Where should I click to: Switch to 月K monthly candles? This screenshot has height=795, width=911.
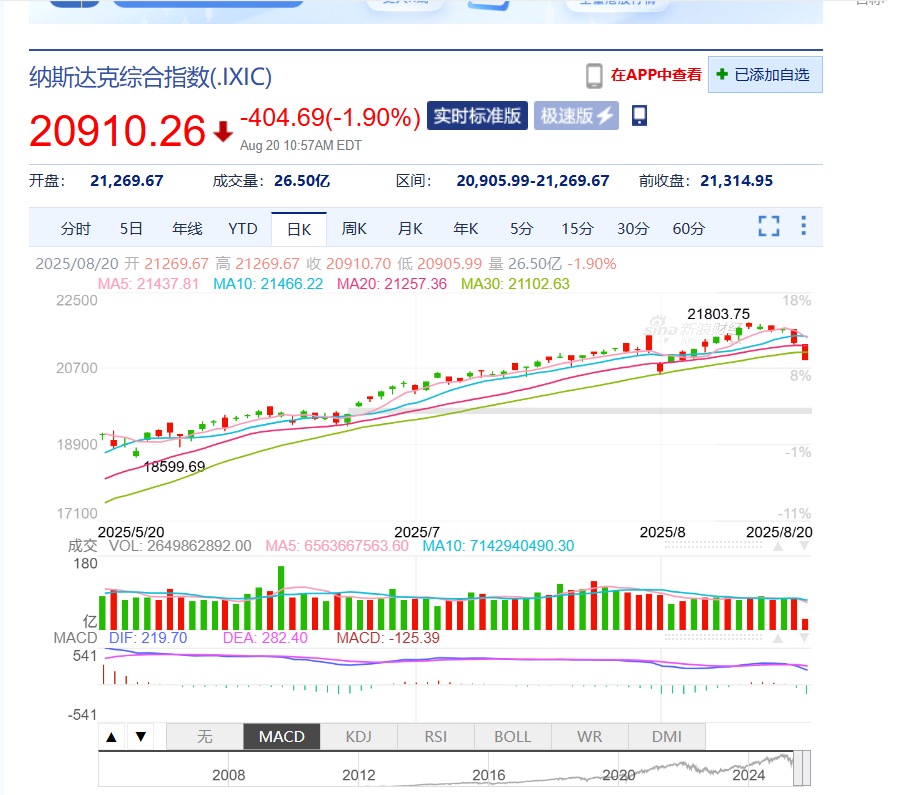coord(410,228)
